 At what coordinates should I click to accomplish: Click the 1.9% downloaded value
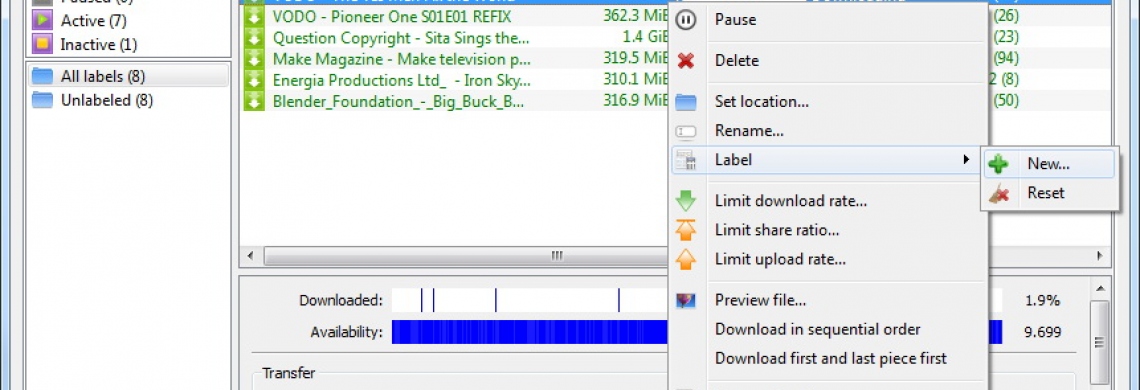coord(1042,301)
